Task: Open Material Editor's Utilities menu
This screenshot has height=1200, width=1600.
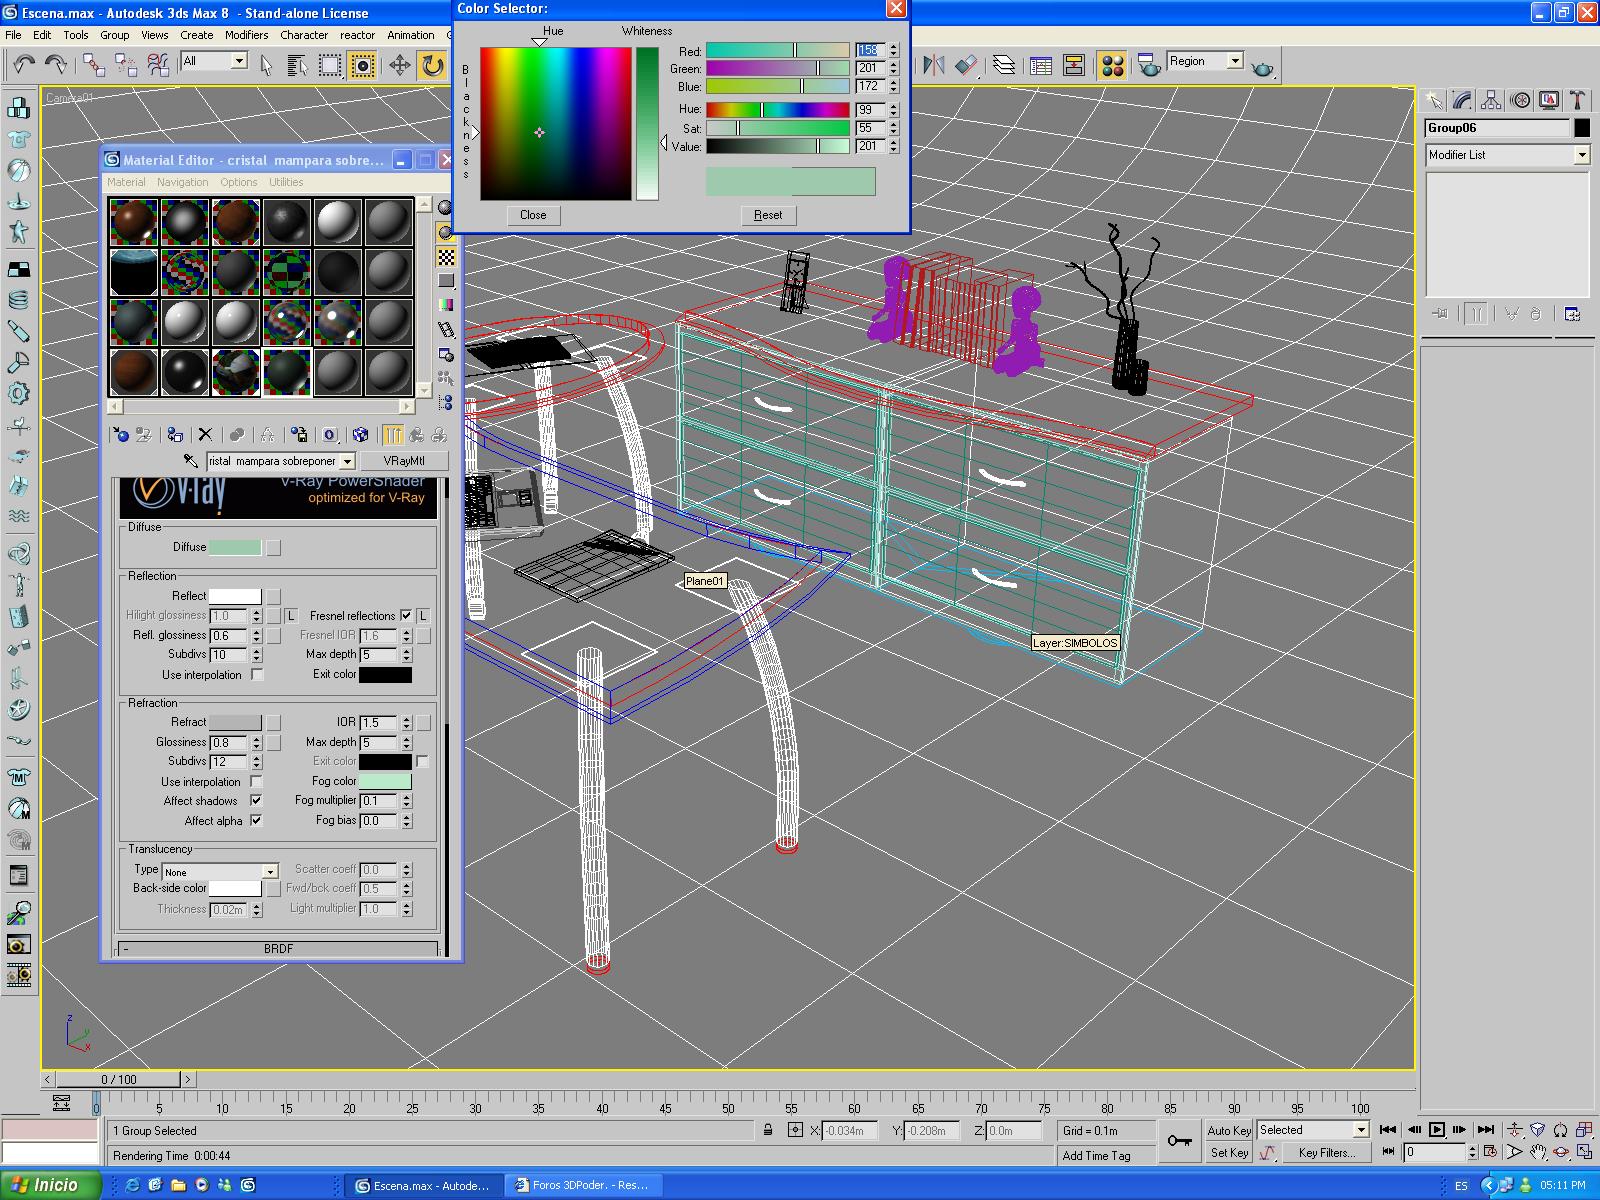Action: click(x=286, y=182)
